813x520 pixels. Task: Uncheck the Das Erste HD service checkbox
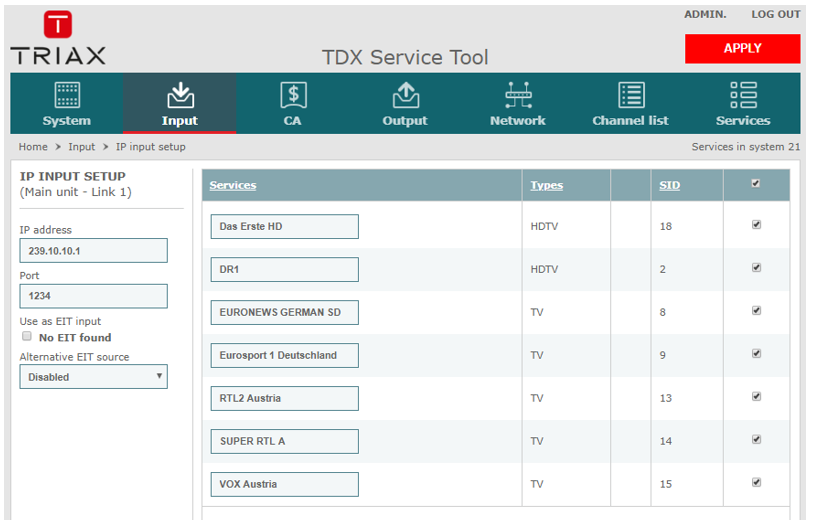pos(756,224)
